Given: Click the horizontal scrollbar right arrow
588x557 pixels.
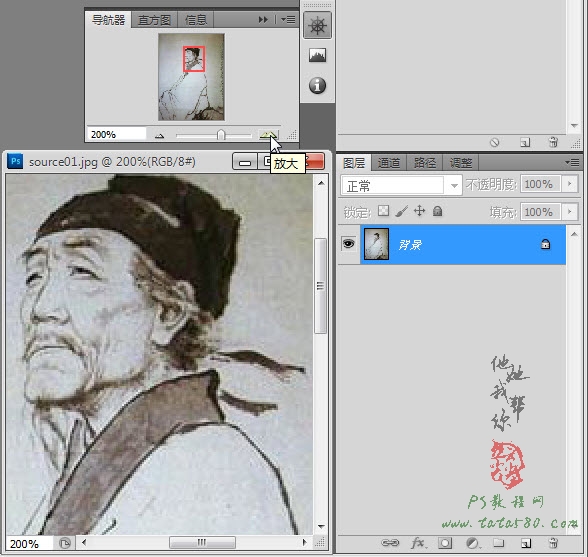Looking at the screenshot, I should [x=304, y=542].
